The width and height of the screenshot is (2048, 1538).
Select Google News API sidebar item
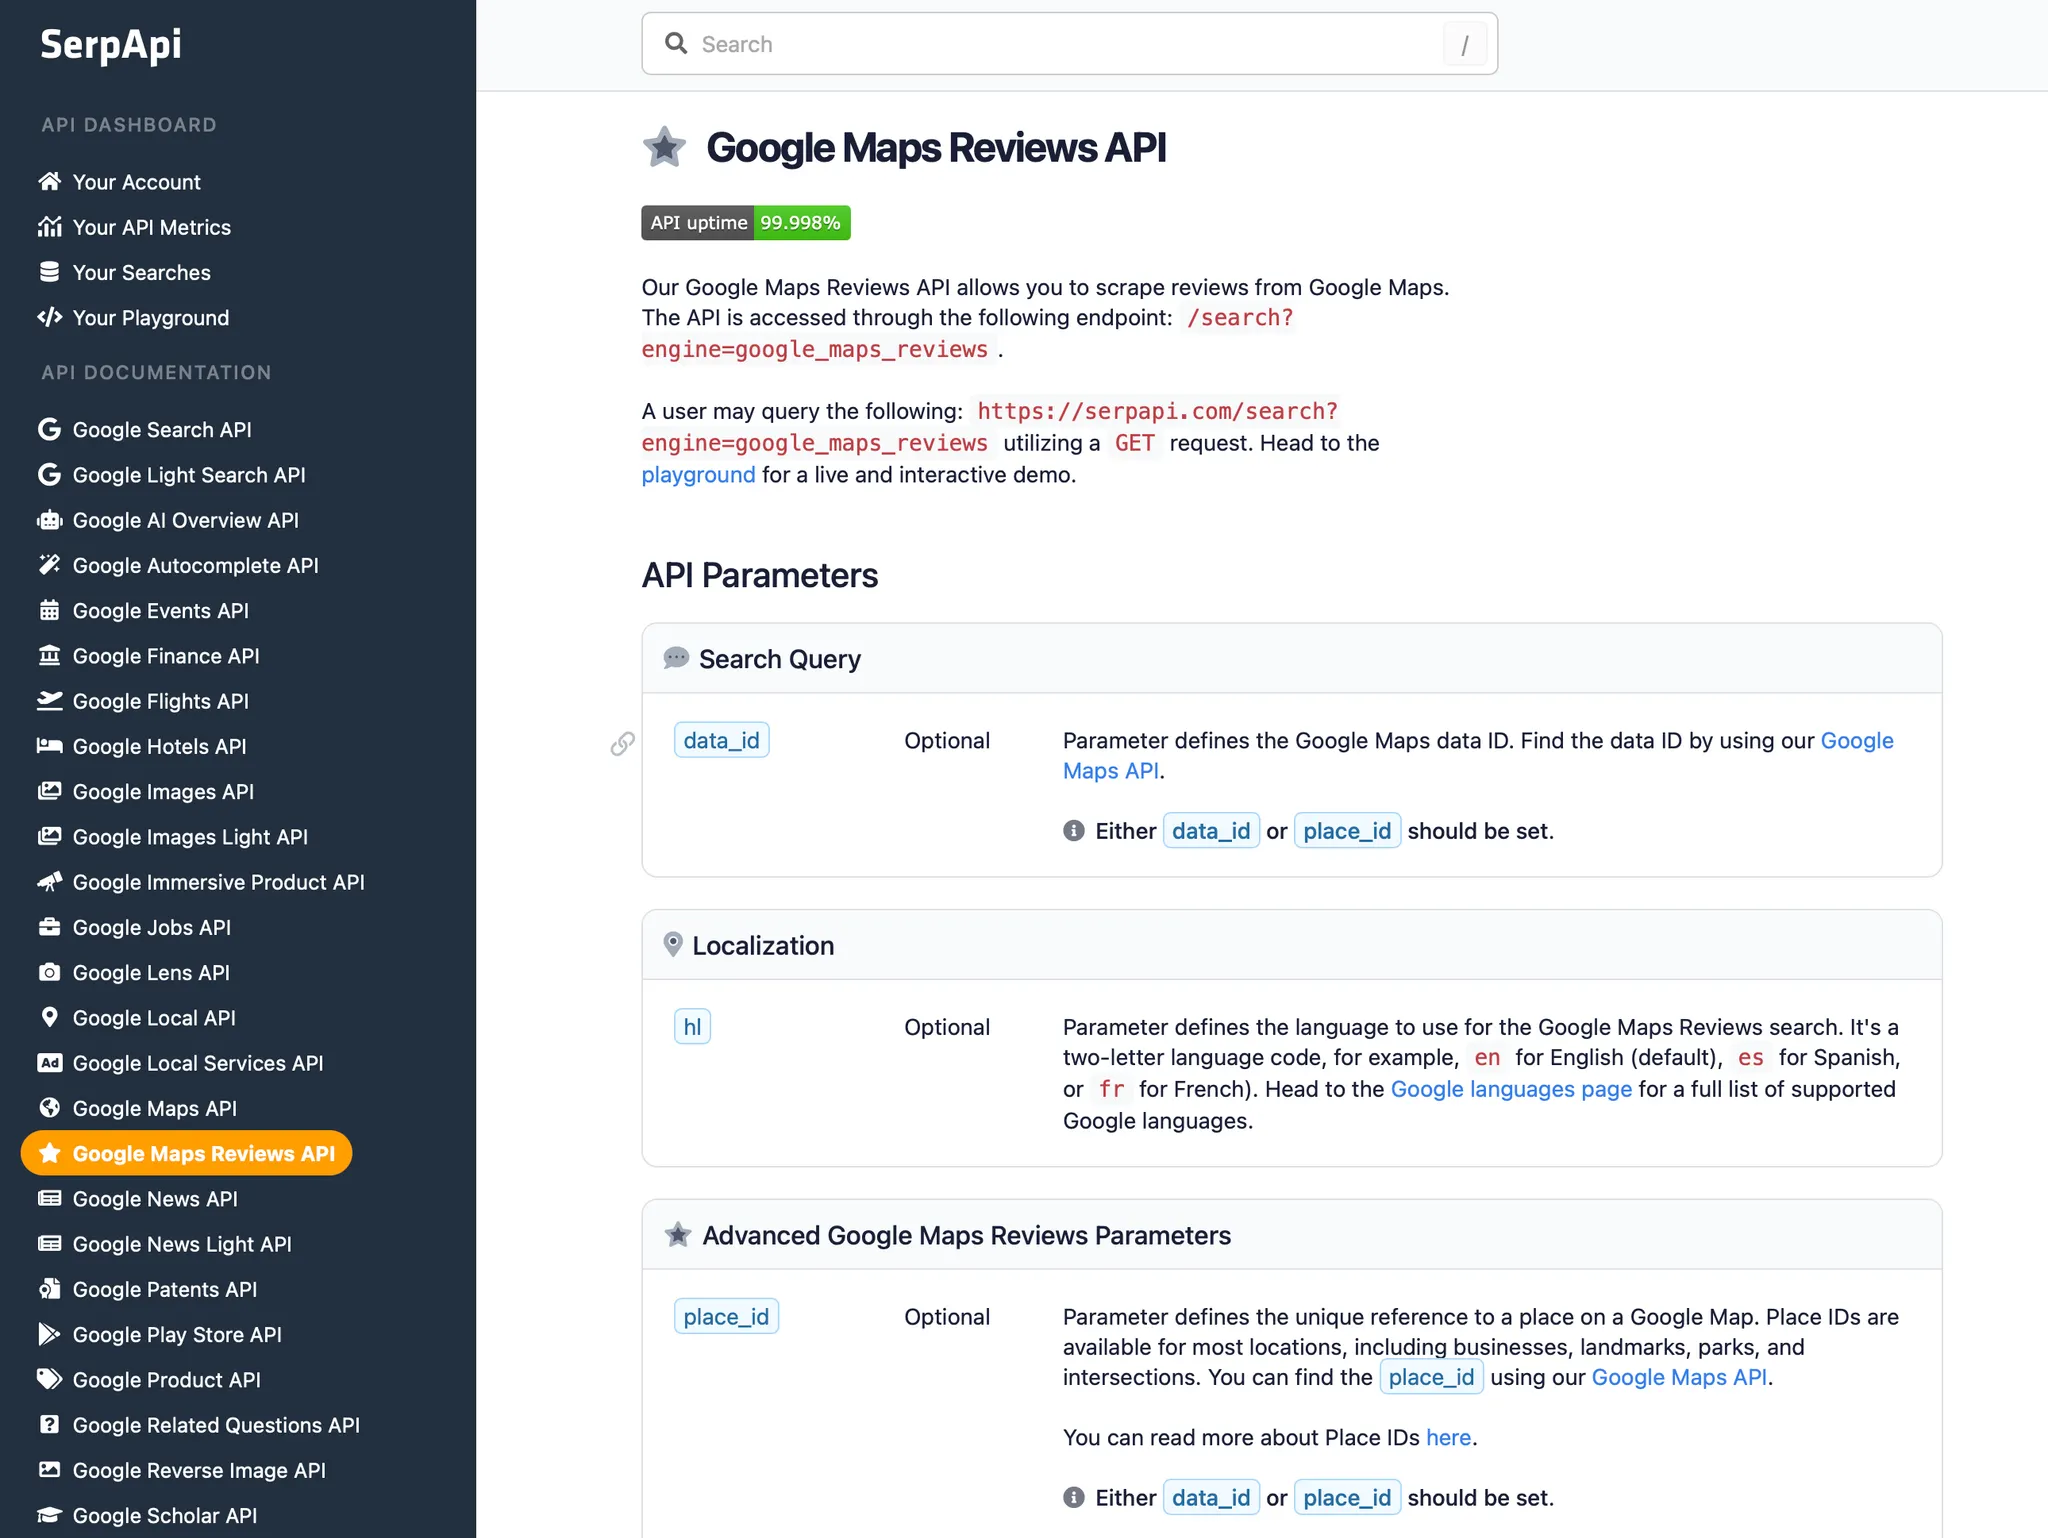(155, 1198)
